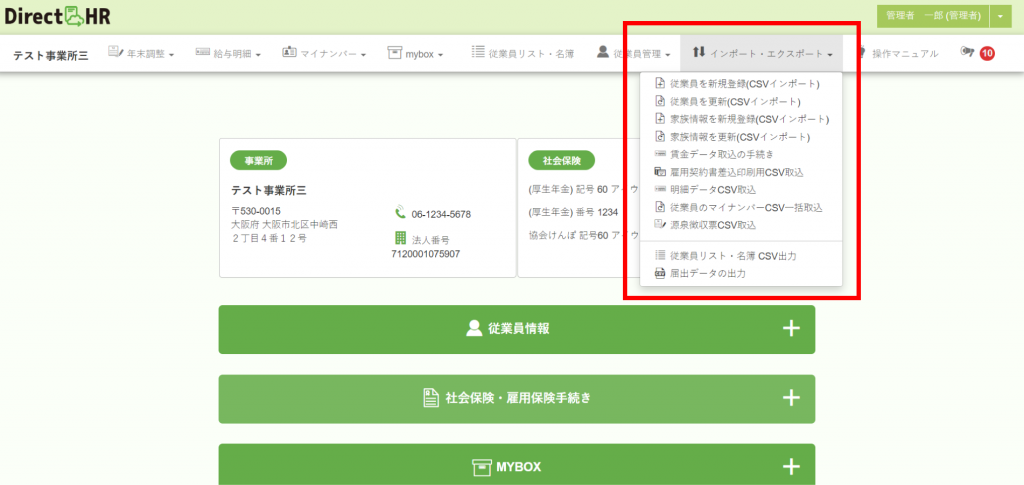Click the green building icon for 法人番号
The width and height of the screenshot is (1024, 485).
pos(400,238)
